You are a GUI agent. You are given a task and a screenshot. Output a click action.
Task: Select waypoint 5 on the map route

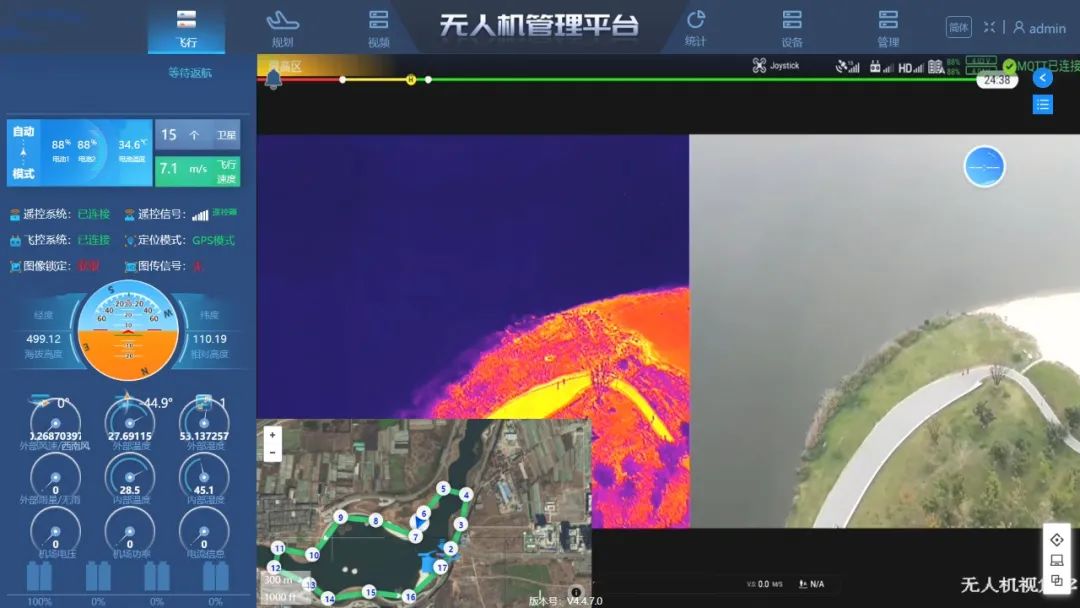coord(443,489)
